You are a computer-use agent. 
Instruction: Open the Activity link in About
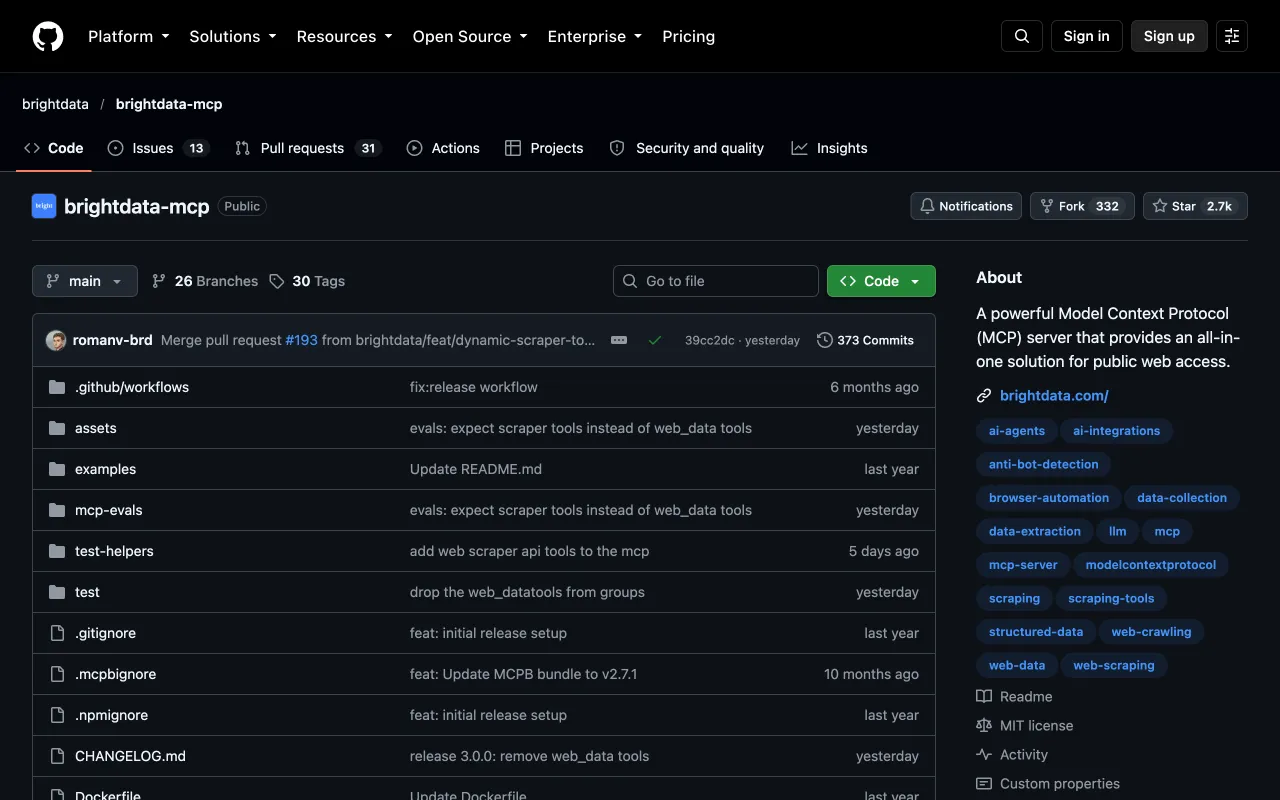(1012, 755)
